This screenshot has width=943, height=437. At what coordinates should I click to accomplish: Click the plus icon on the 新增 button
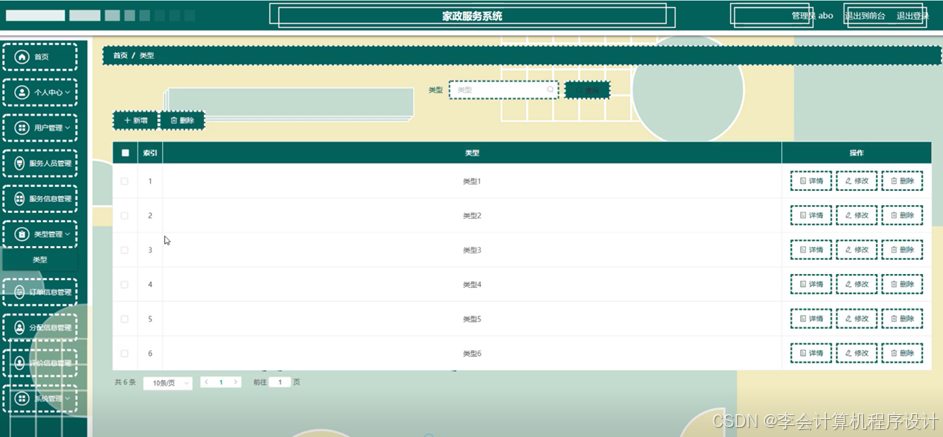[x=127, y=120]
